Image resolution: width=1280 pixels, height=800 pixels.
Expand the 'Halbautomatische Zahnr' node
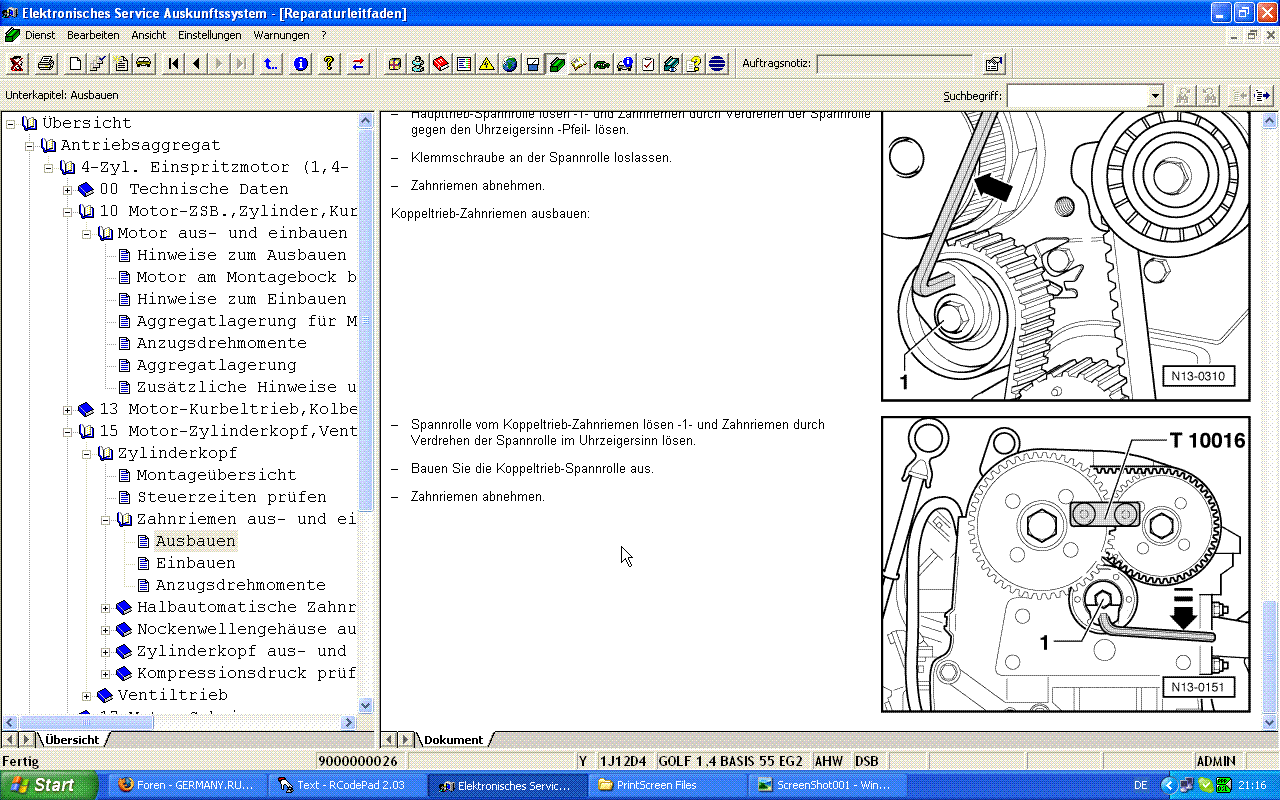(x=106, y=607)
